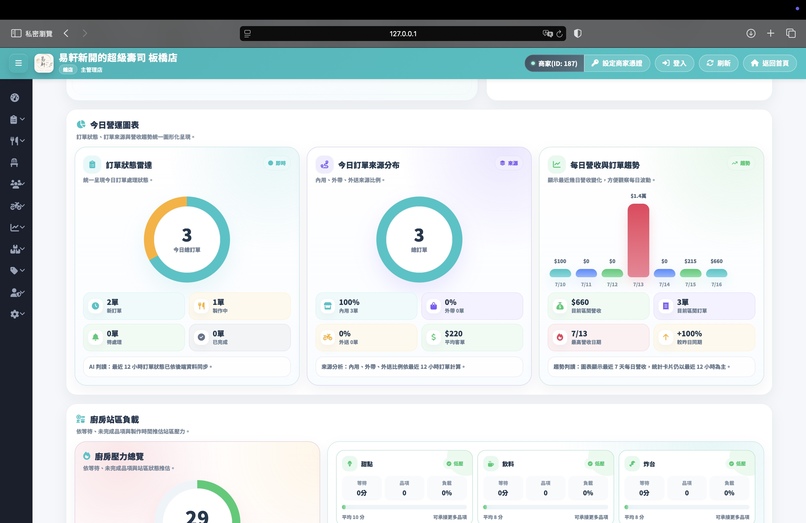Click the 7/13 最高營收日期 tile
The height and width of the screenshot is (523, 806).
point(598,337)
